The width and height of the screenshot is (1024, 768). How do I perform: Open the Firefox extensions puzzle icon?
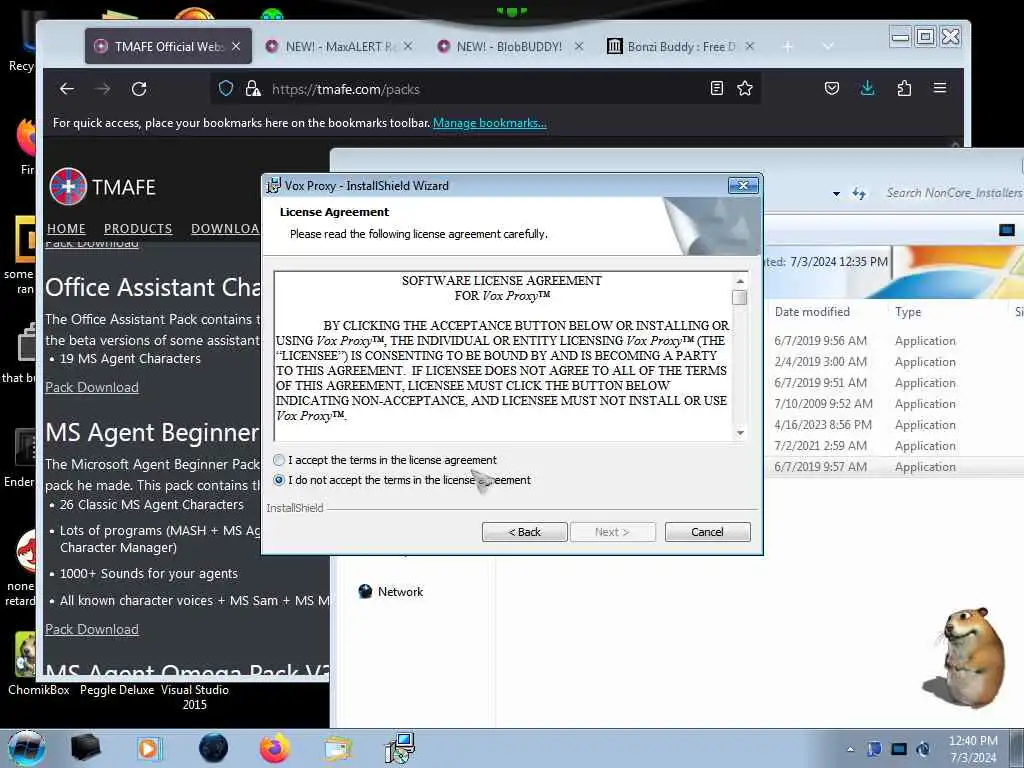[904, 88]
